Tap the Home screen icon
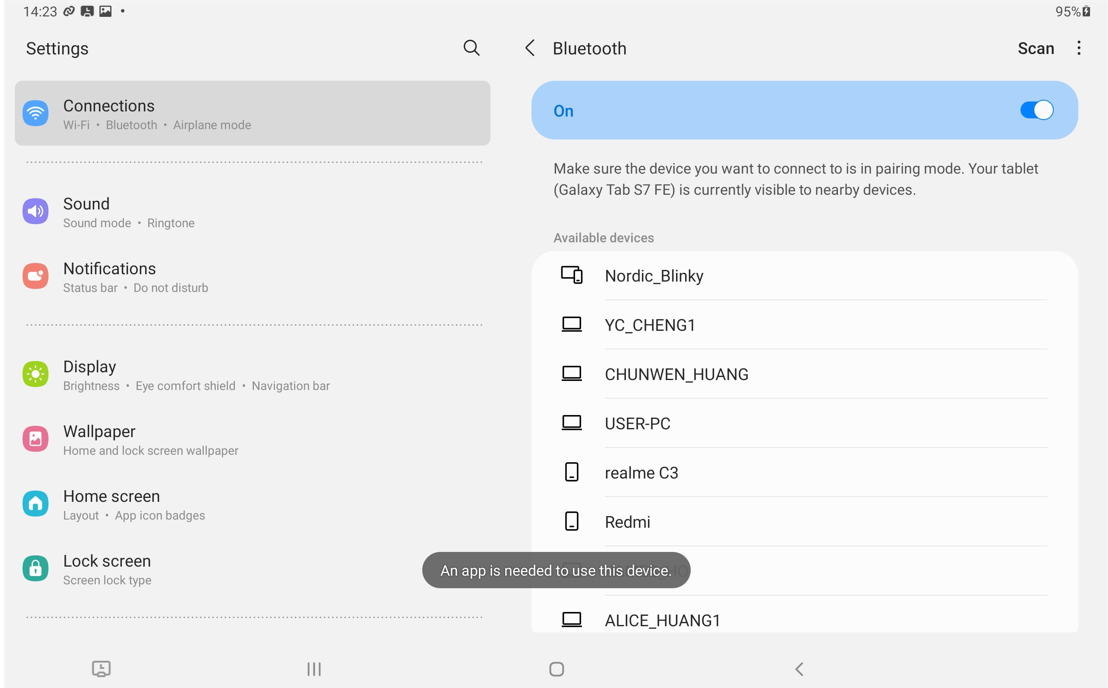The height and width of the screenshot is (688, 1108). point(35,504)
